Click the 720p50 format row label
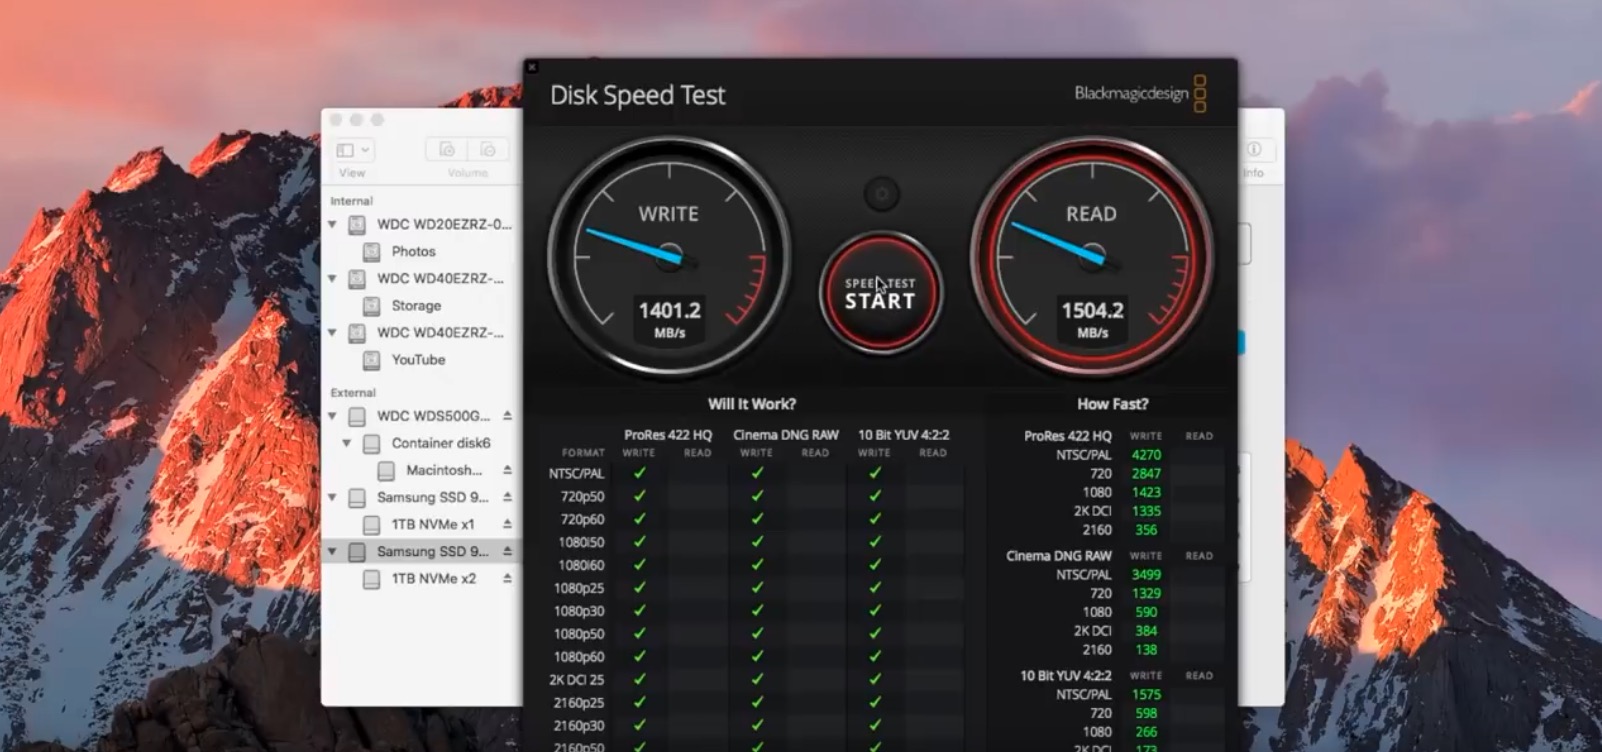 (x=582, y=496)
